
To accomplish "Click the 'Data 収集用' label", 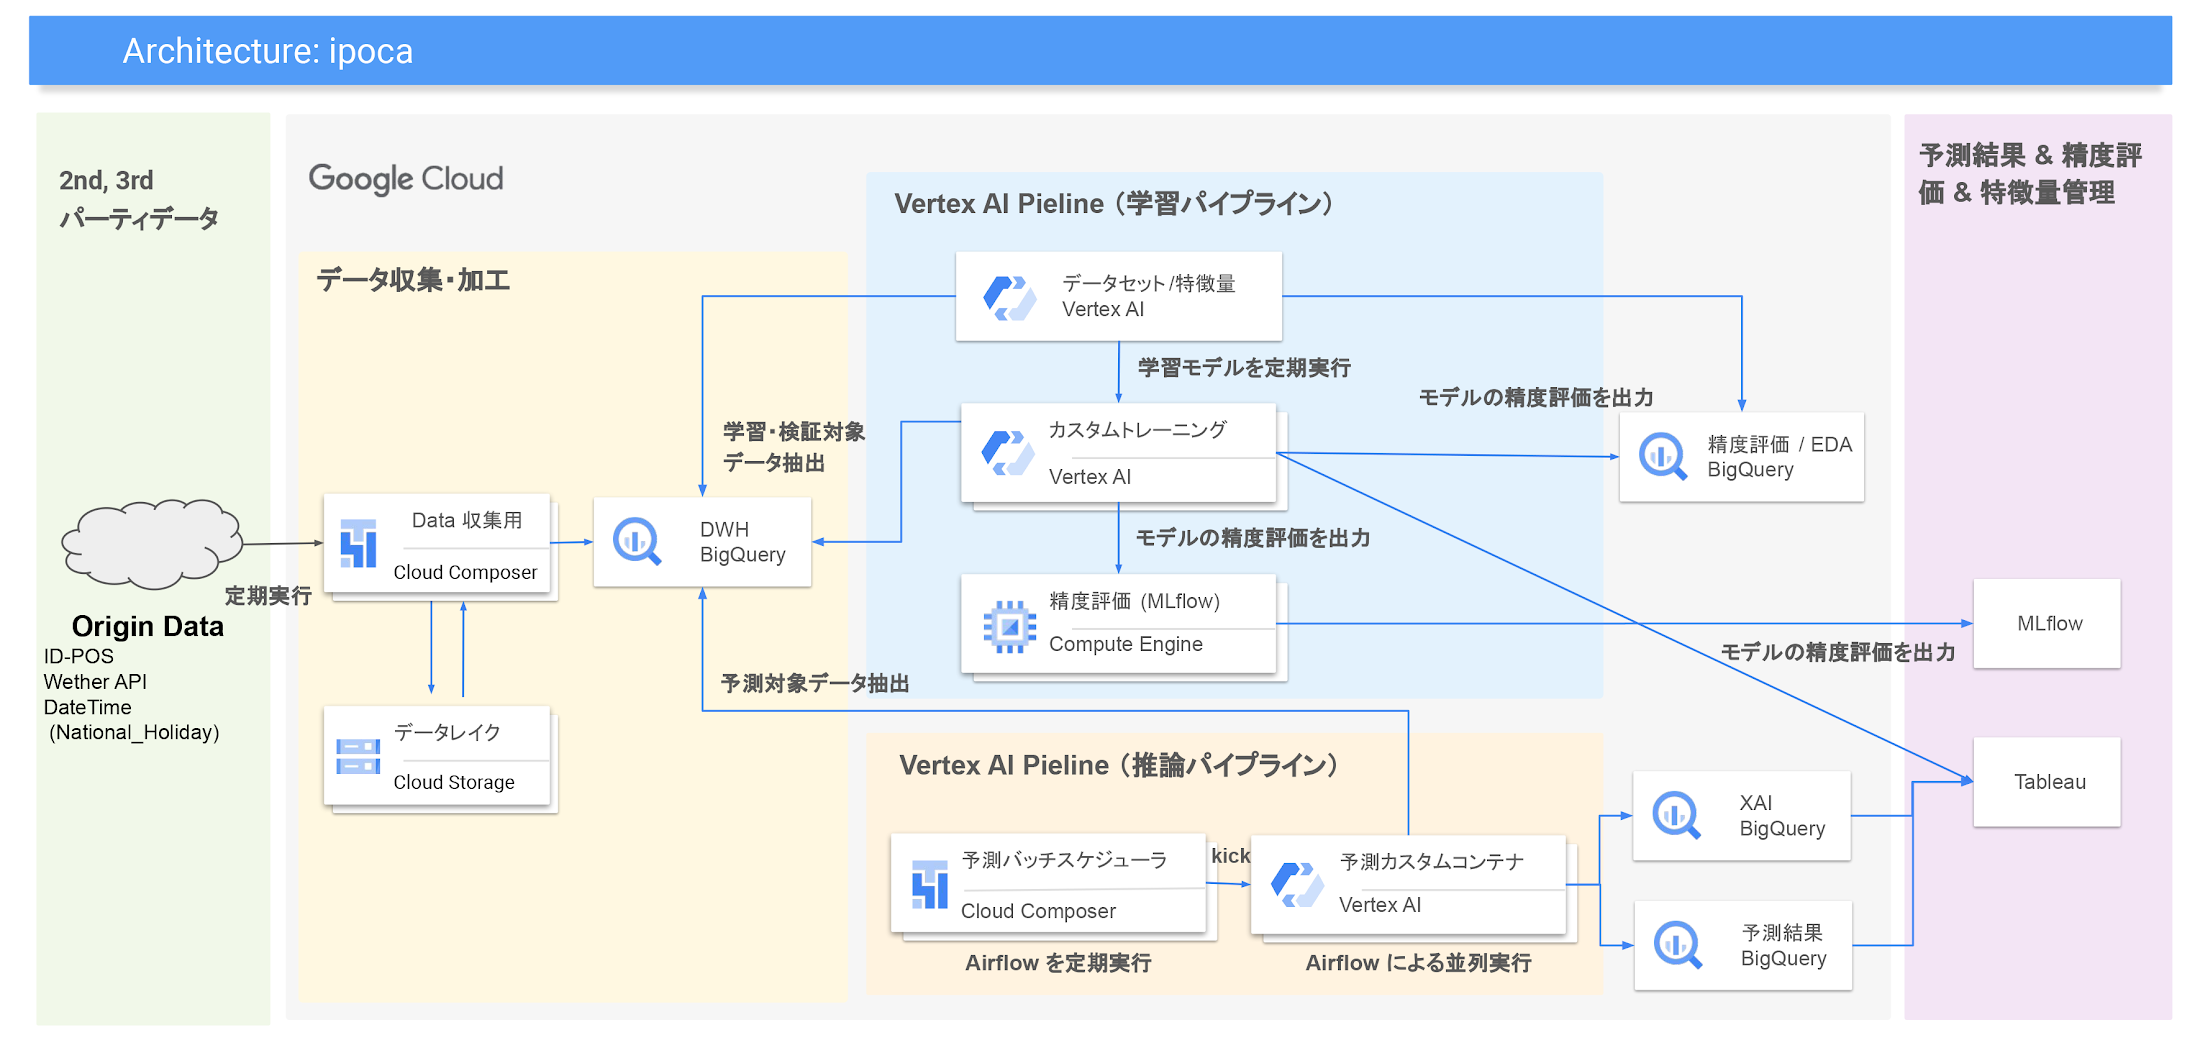I will (x=467, y=520).
